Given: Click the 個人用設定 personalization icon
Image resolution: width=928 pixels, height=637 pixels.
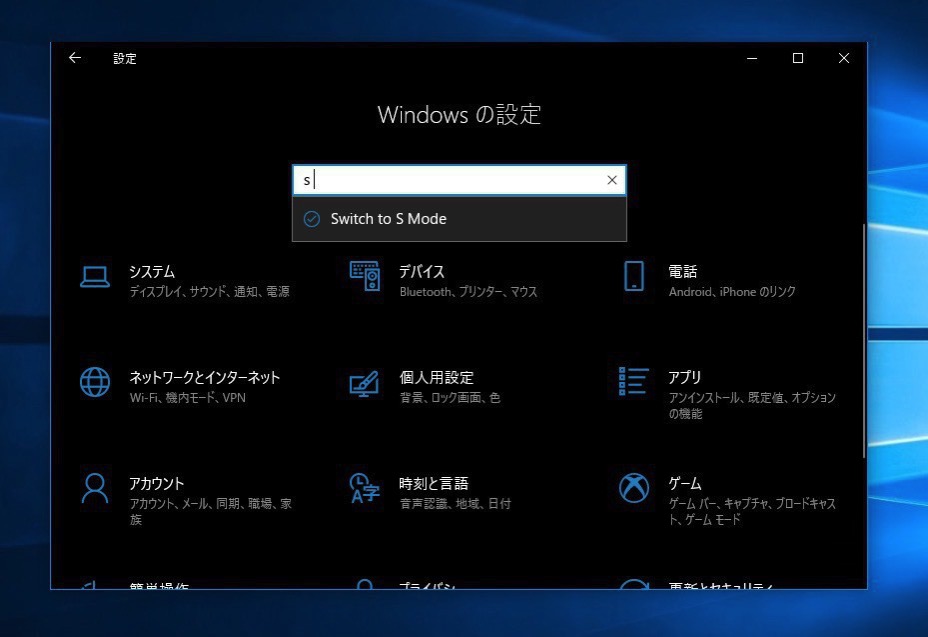Looking at the screenshot, I should coord(365,384).
